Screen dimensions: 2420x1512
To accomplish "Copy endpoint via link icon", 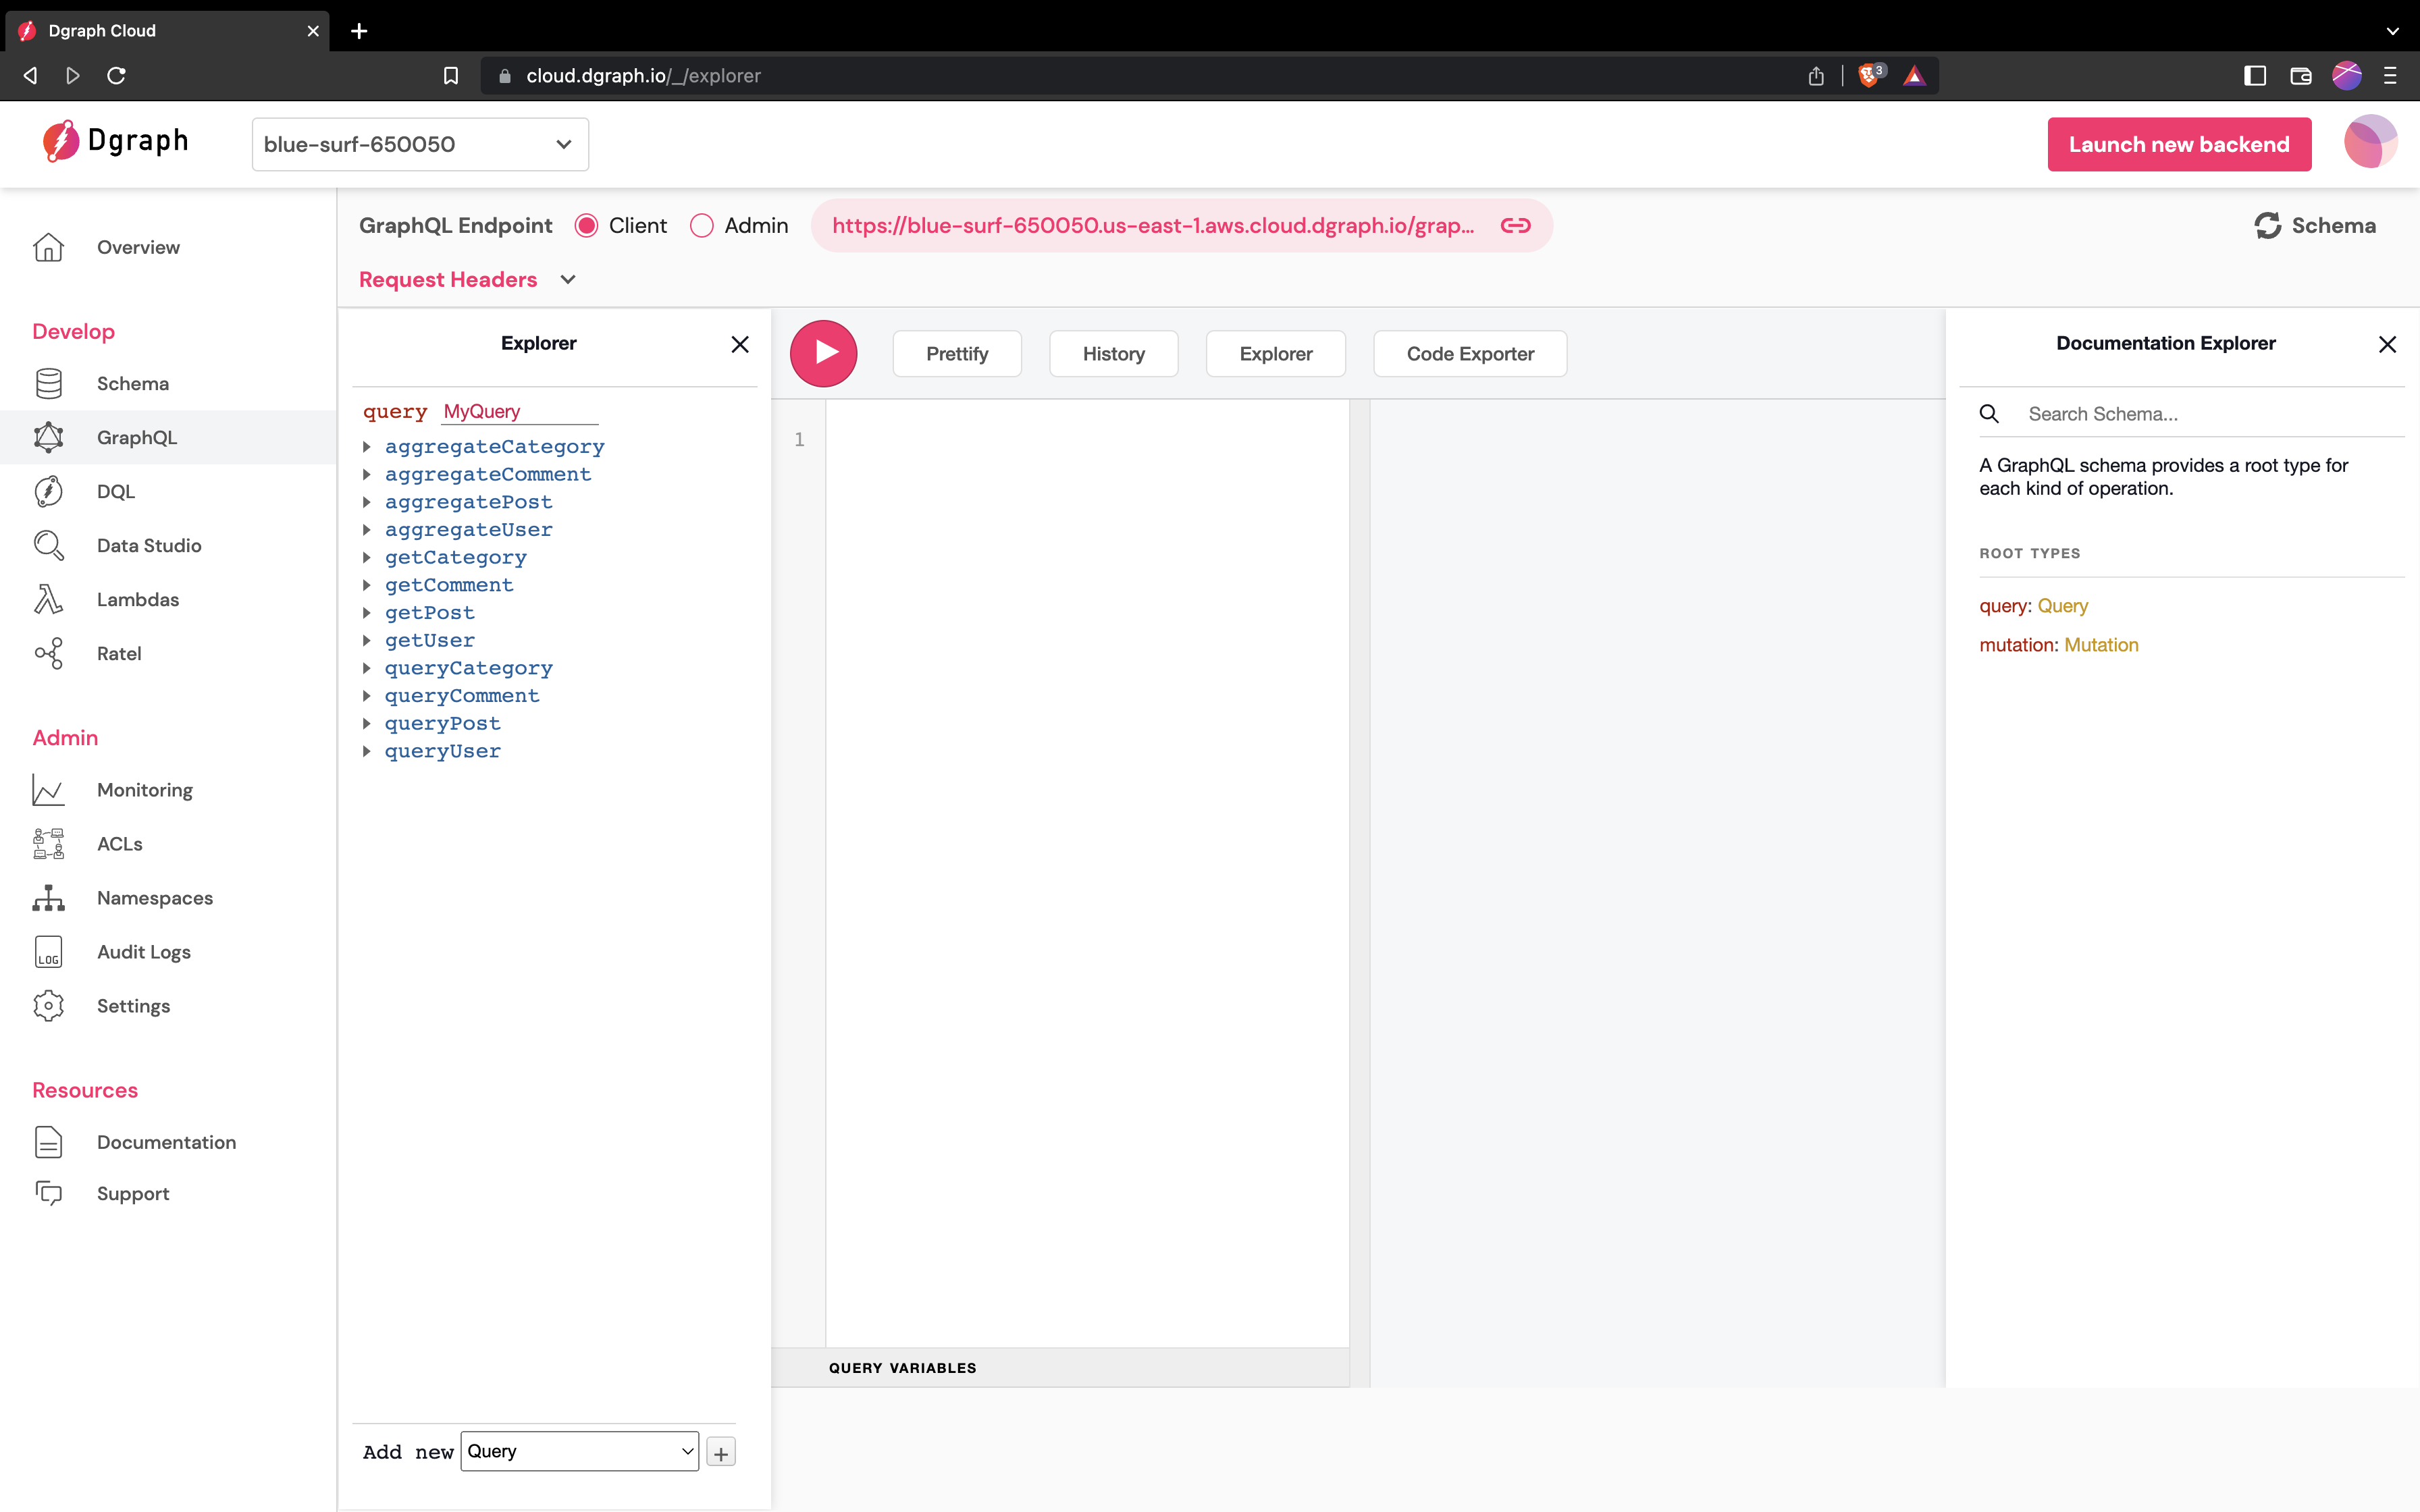I will [x=1515, y=225].
